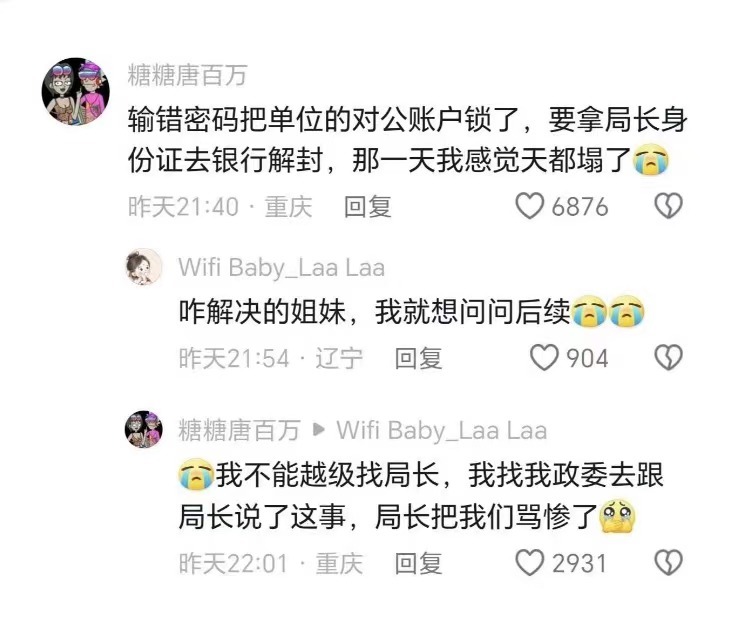Like the reply with 2931 likes
The height and width of the screenshot is (620, 748).
pyautogui.click(x=530, y=562)
